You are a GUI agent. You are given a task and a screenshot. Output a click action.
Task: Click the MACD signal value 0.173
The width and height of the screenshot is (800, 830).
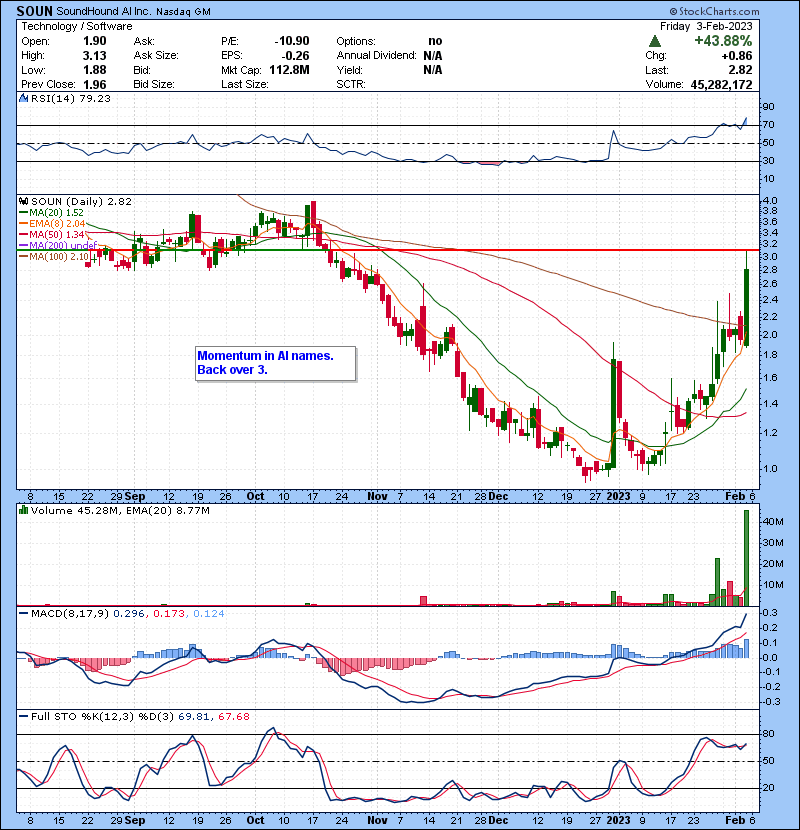pyautogui.click(x=169, y=614)
